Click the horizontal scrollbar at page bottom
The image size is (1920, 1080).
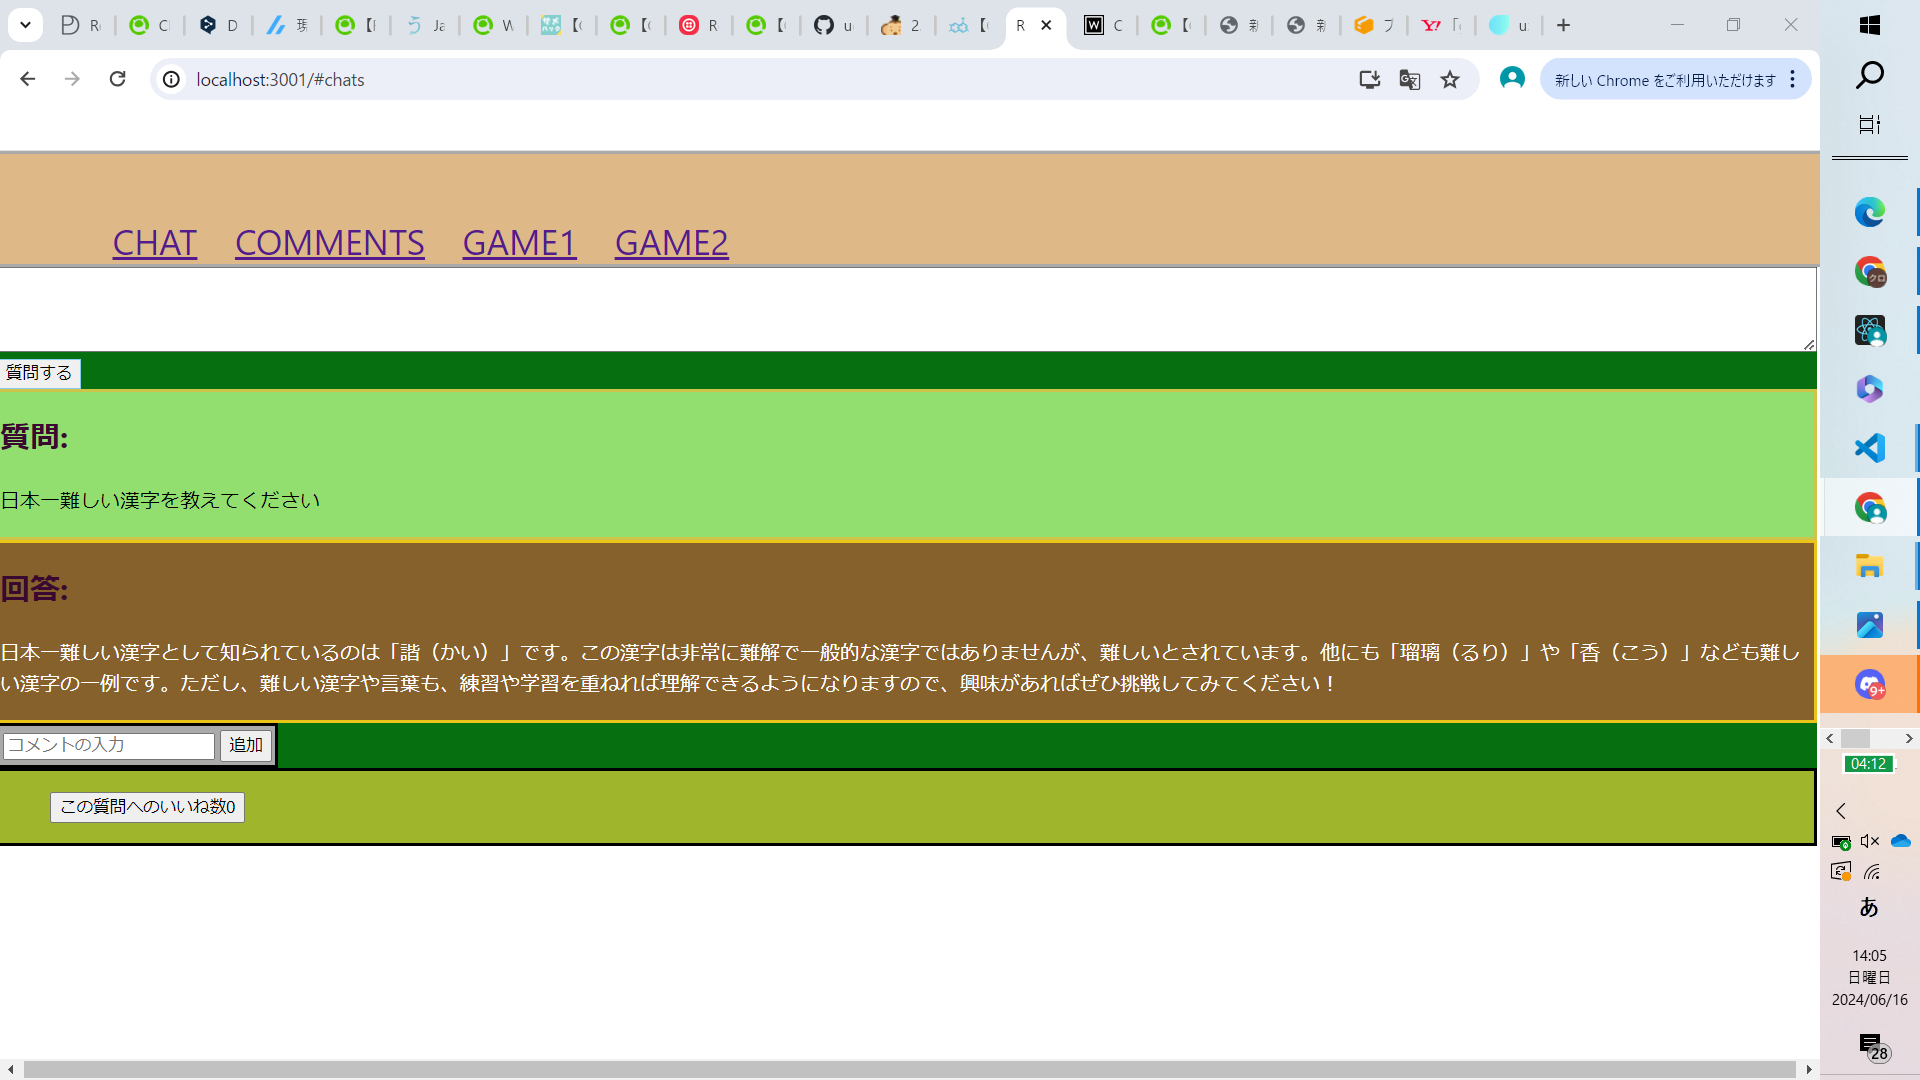(908, 1069)
